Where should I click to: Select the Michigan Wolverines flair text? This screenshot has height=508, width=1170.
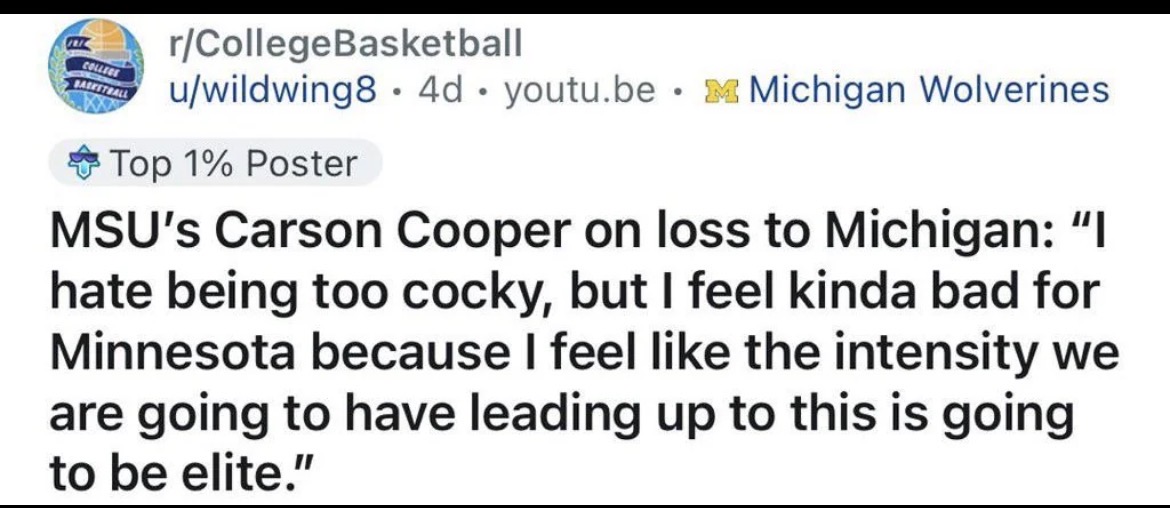[928, 92]
